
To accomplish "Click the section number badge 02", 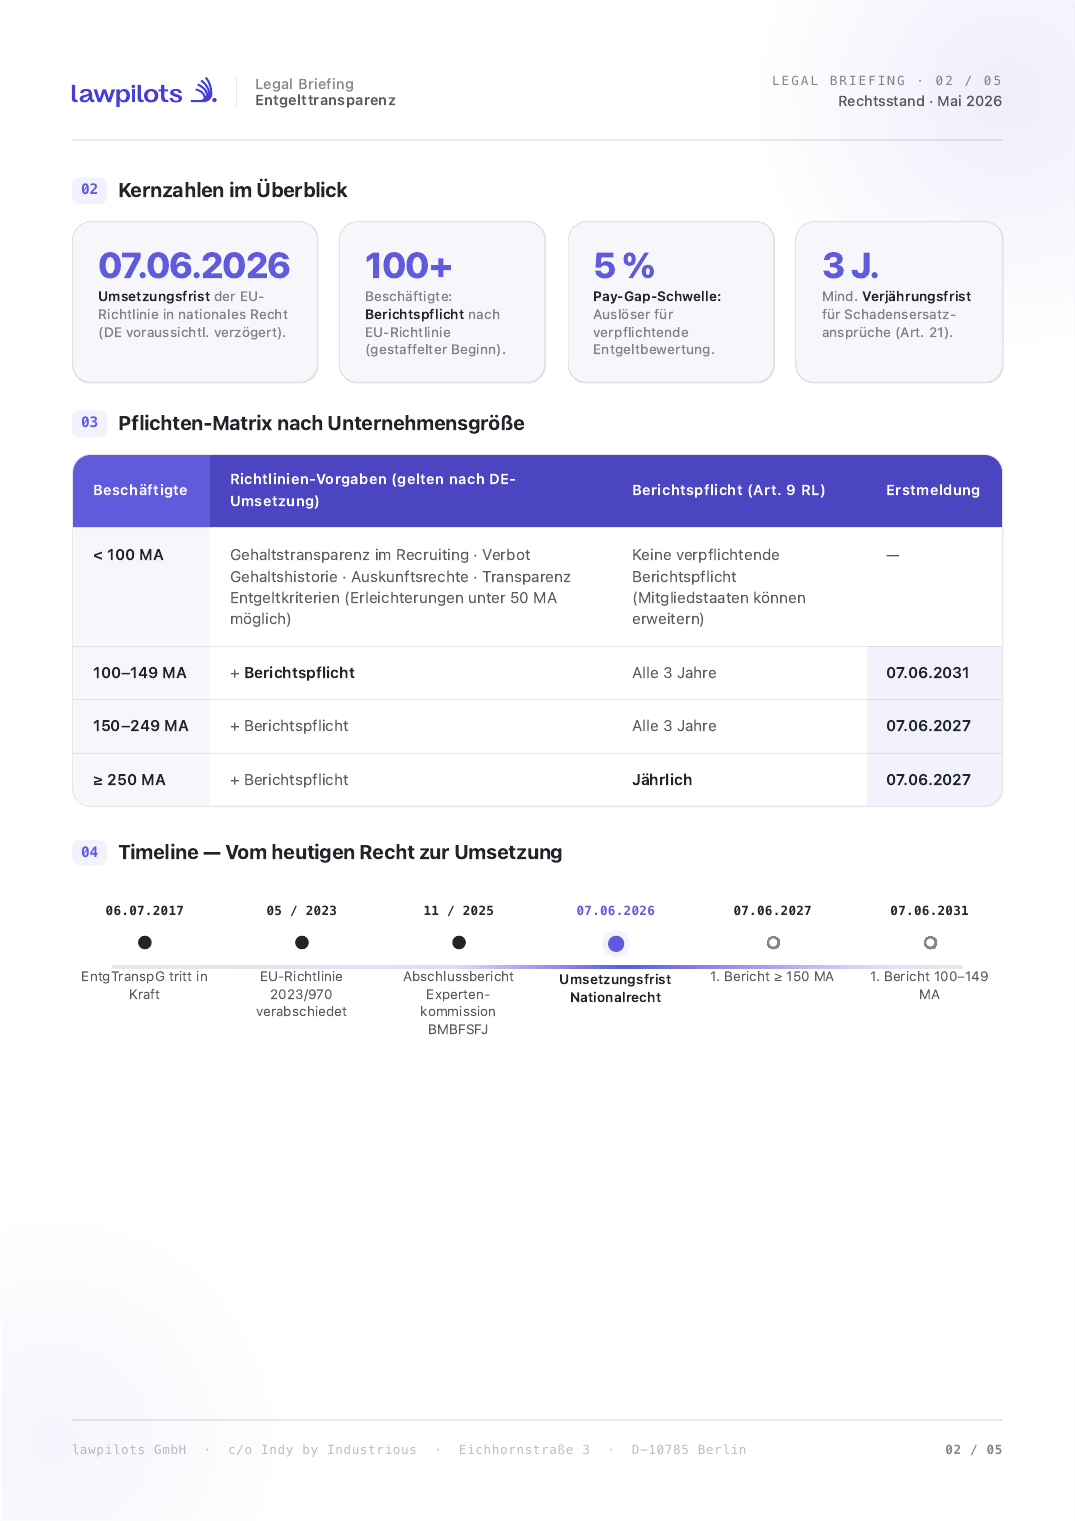I will [90, 190].
